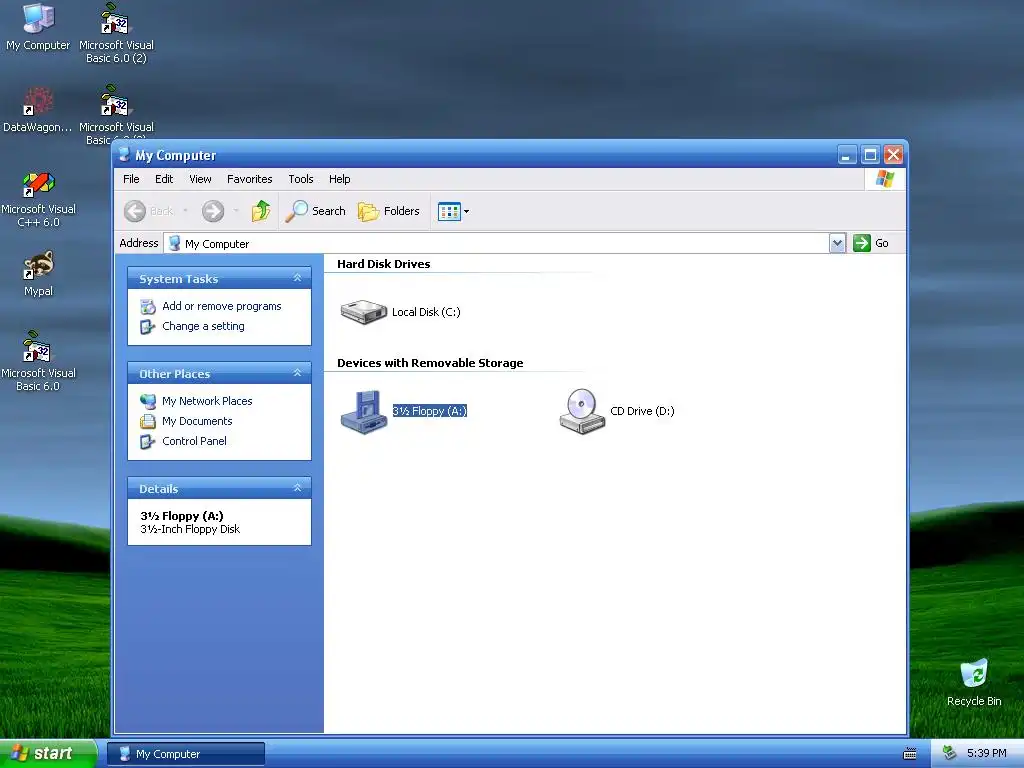Open Control Panel link

coord(194,441)
